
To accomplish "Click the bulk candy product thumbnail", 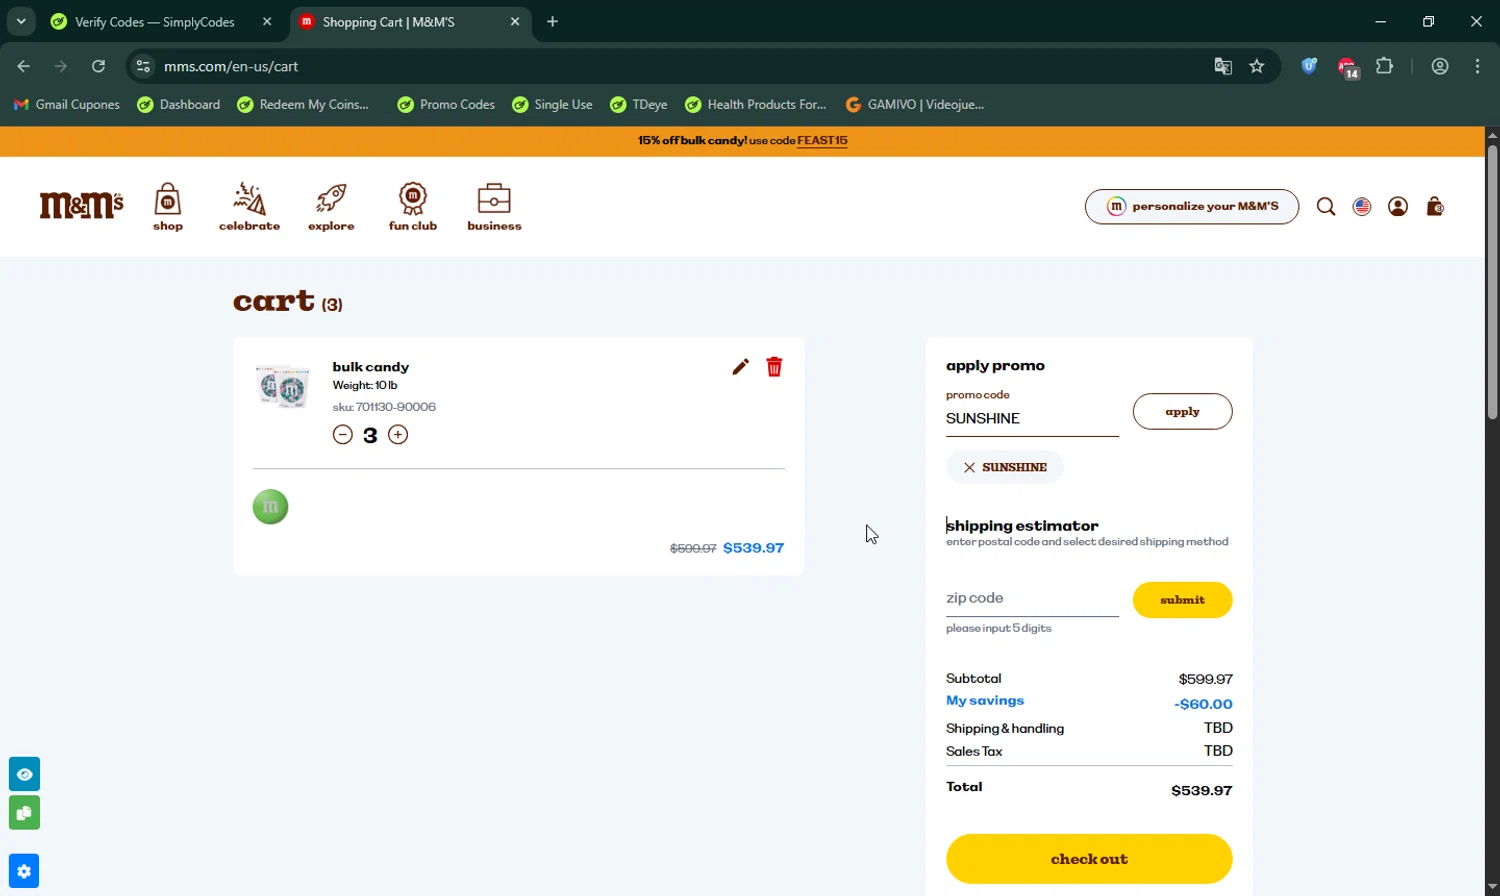I will 283,386.
